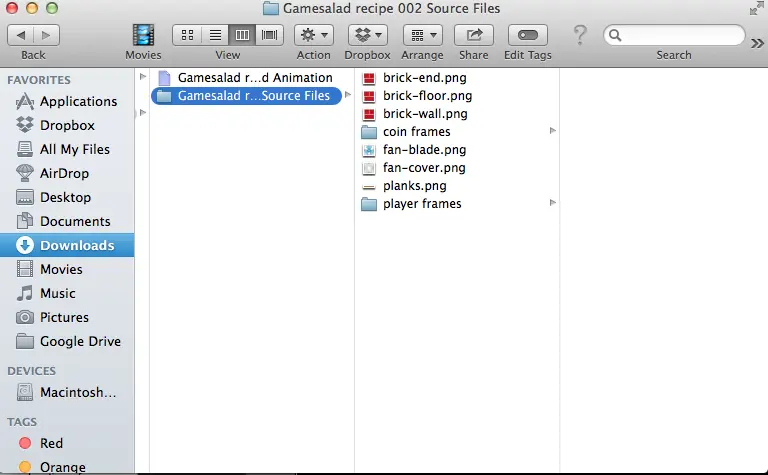Switch to icon view
The width and height of the screenshot is (768, 475).
click(187, 35)
